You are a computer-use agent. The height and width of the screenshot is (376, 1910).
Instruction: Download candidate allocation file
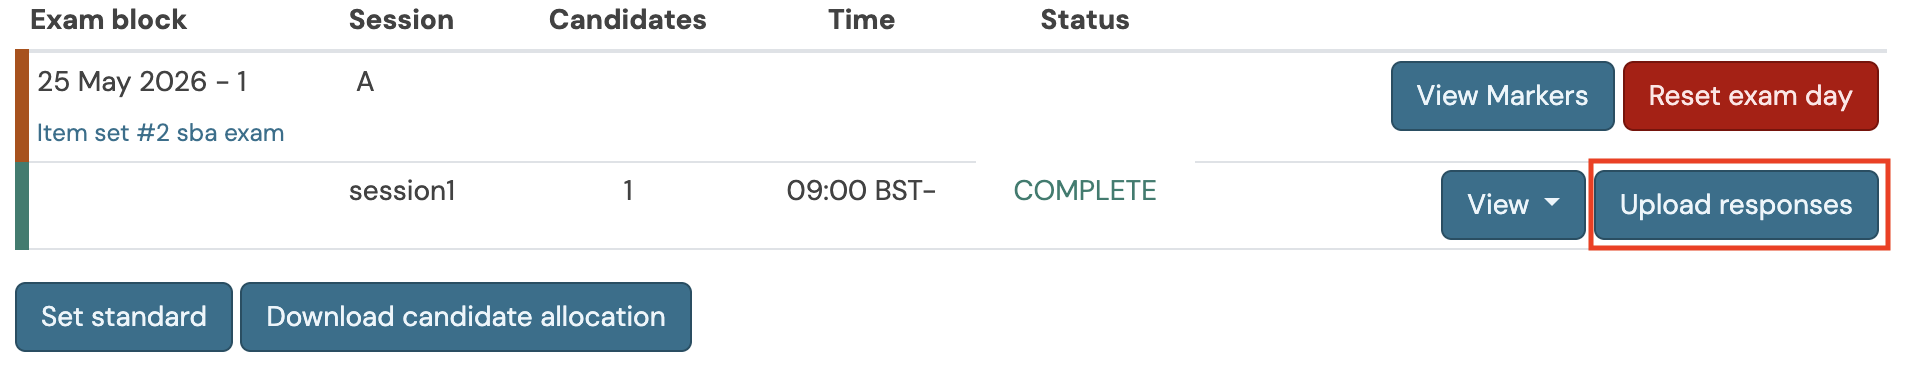(x=466, y=317)
